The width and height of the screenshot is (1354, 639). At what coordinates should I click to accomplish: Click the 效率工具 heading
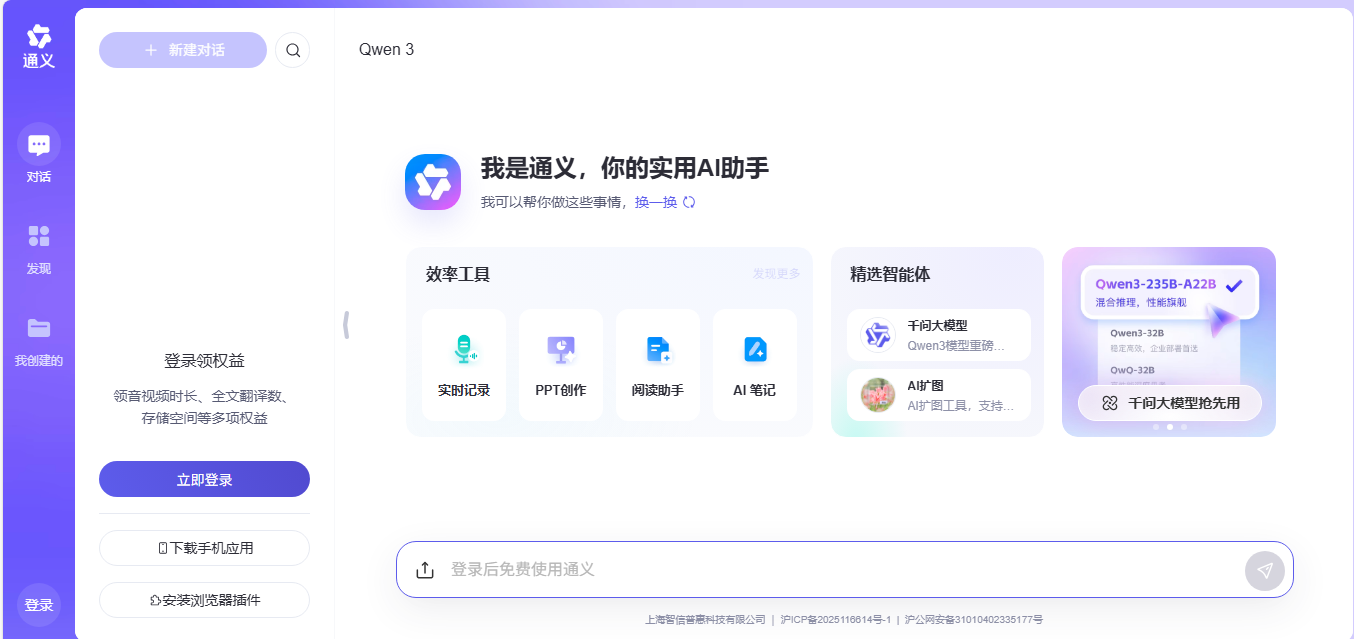(458, 274)
